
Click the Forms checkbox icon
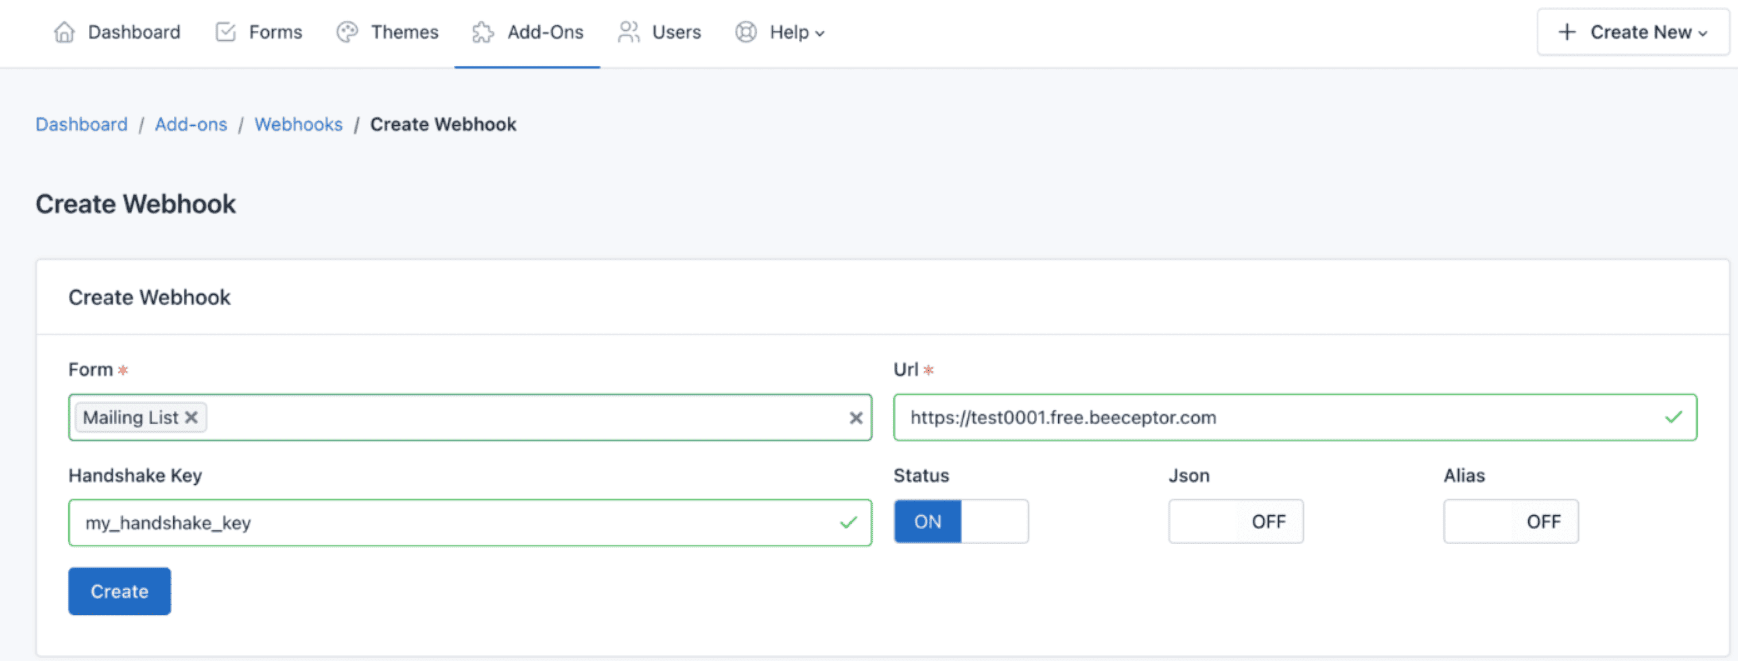coord(226,32)
